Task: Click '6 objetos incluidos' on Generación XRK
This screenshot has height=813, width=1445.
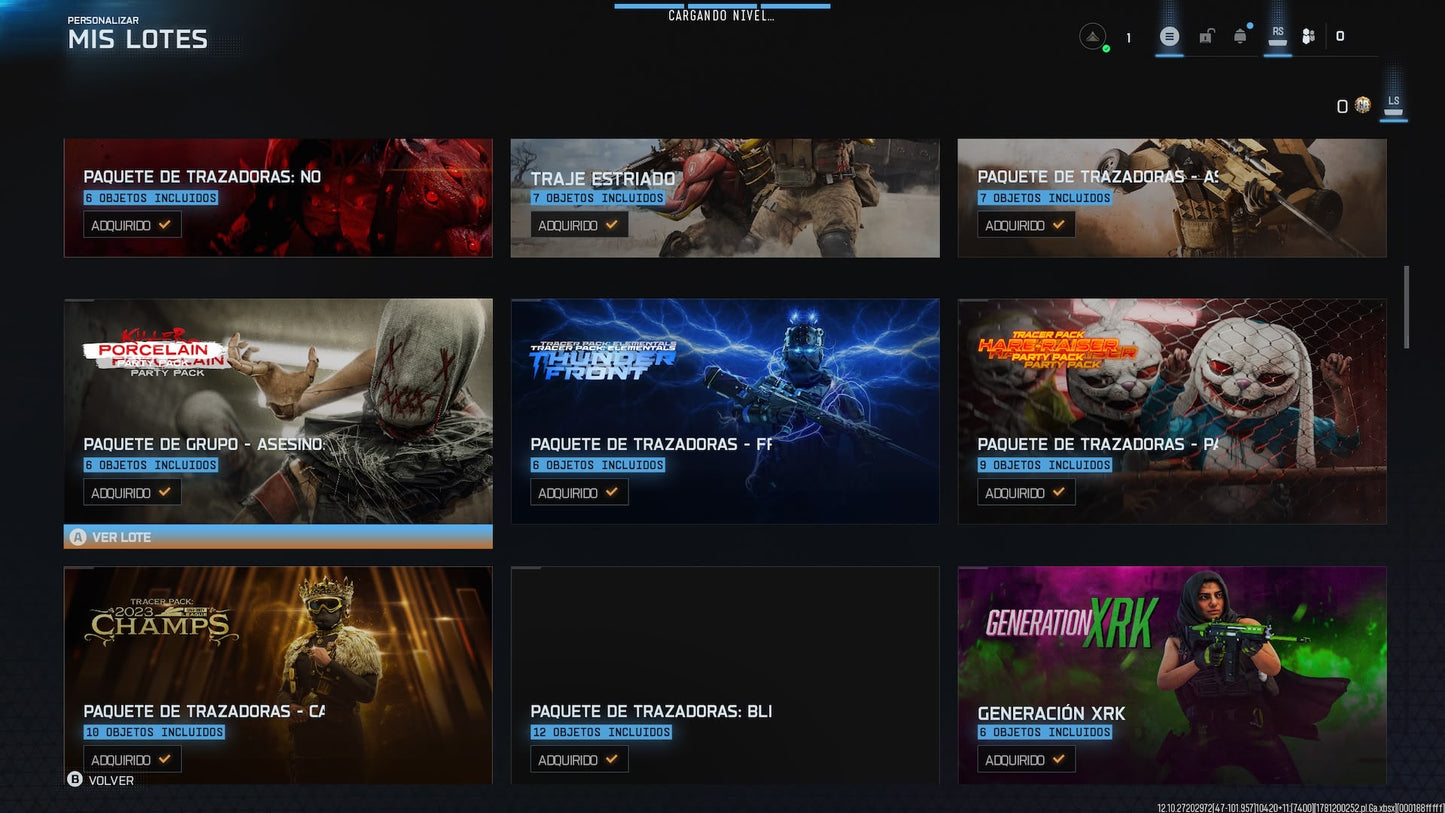Action: tap(1045, 732)
